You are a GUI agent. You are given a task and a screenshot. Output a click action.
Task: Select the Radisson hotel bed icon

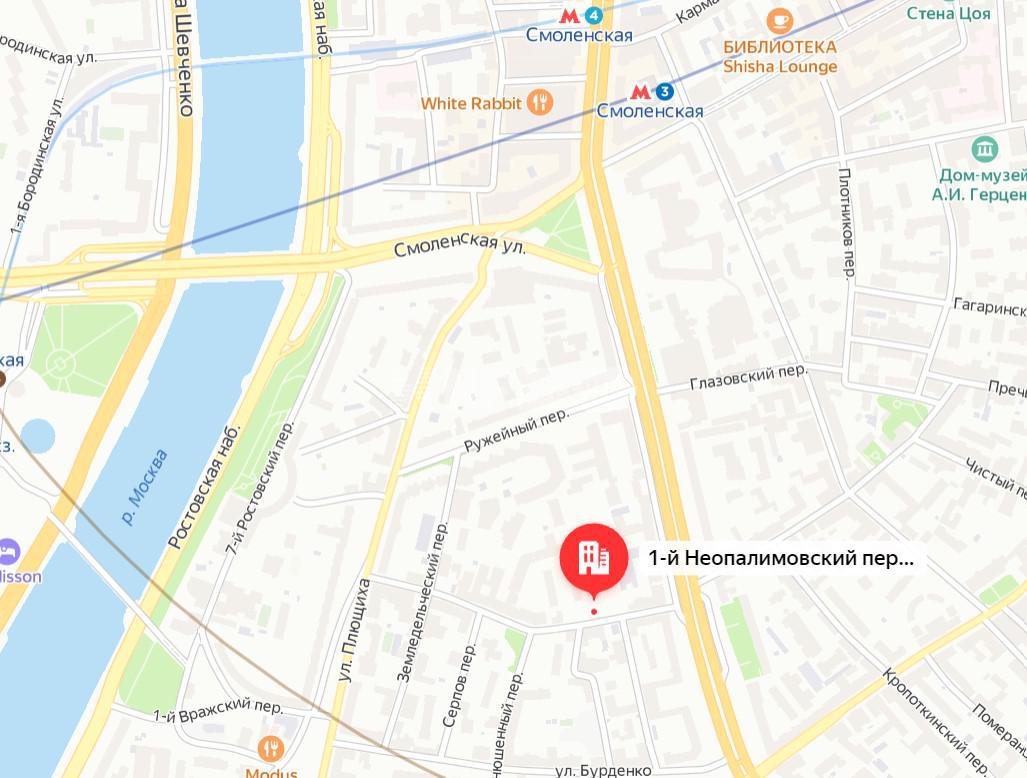pyautogui.click(x=8, y=552)
